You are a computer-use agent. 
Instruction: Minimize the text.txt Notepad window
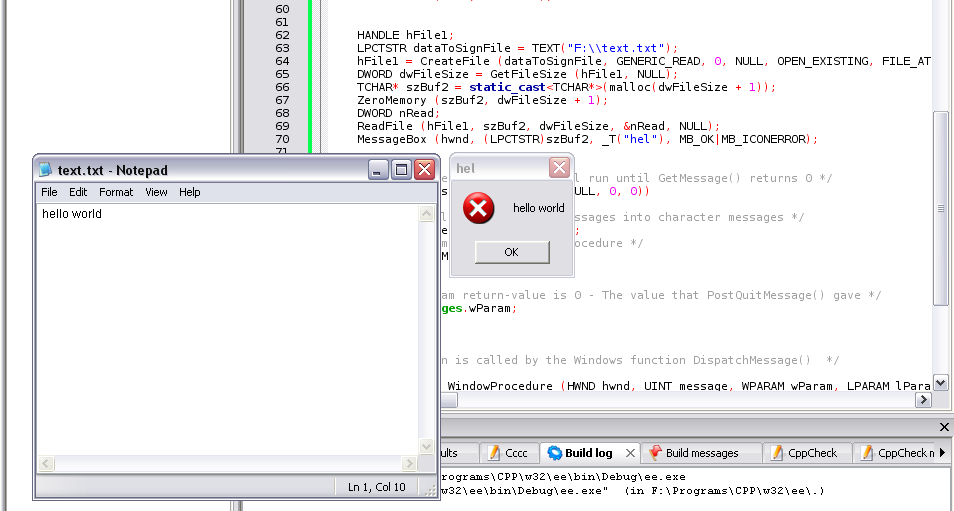pyautogui.click(x=378, y=170)
